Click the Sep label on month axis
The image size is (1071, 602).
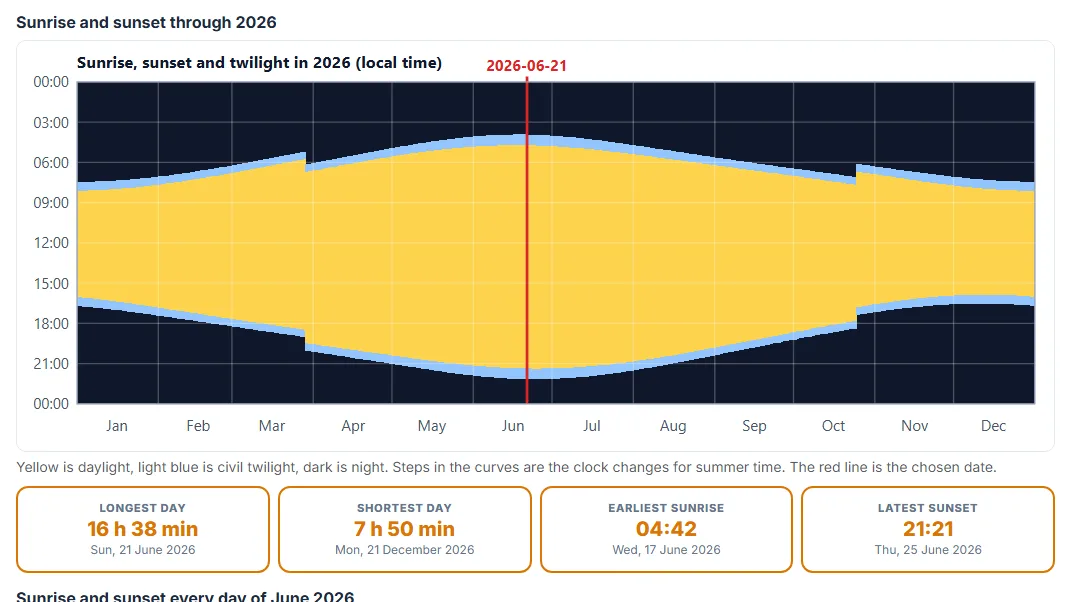tap(754, 426)
